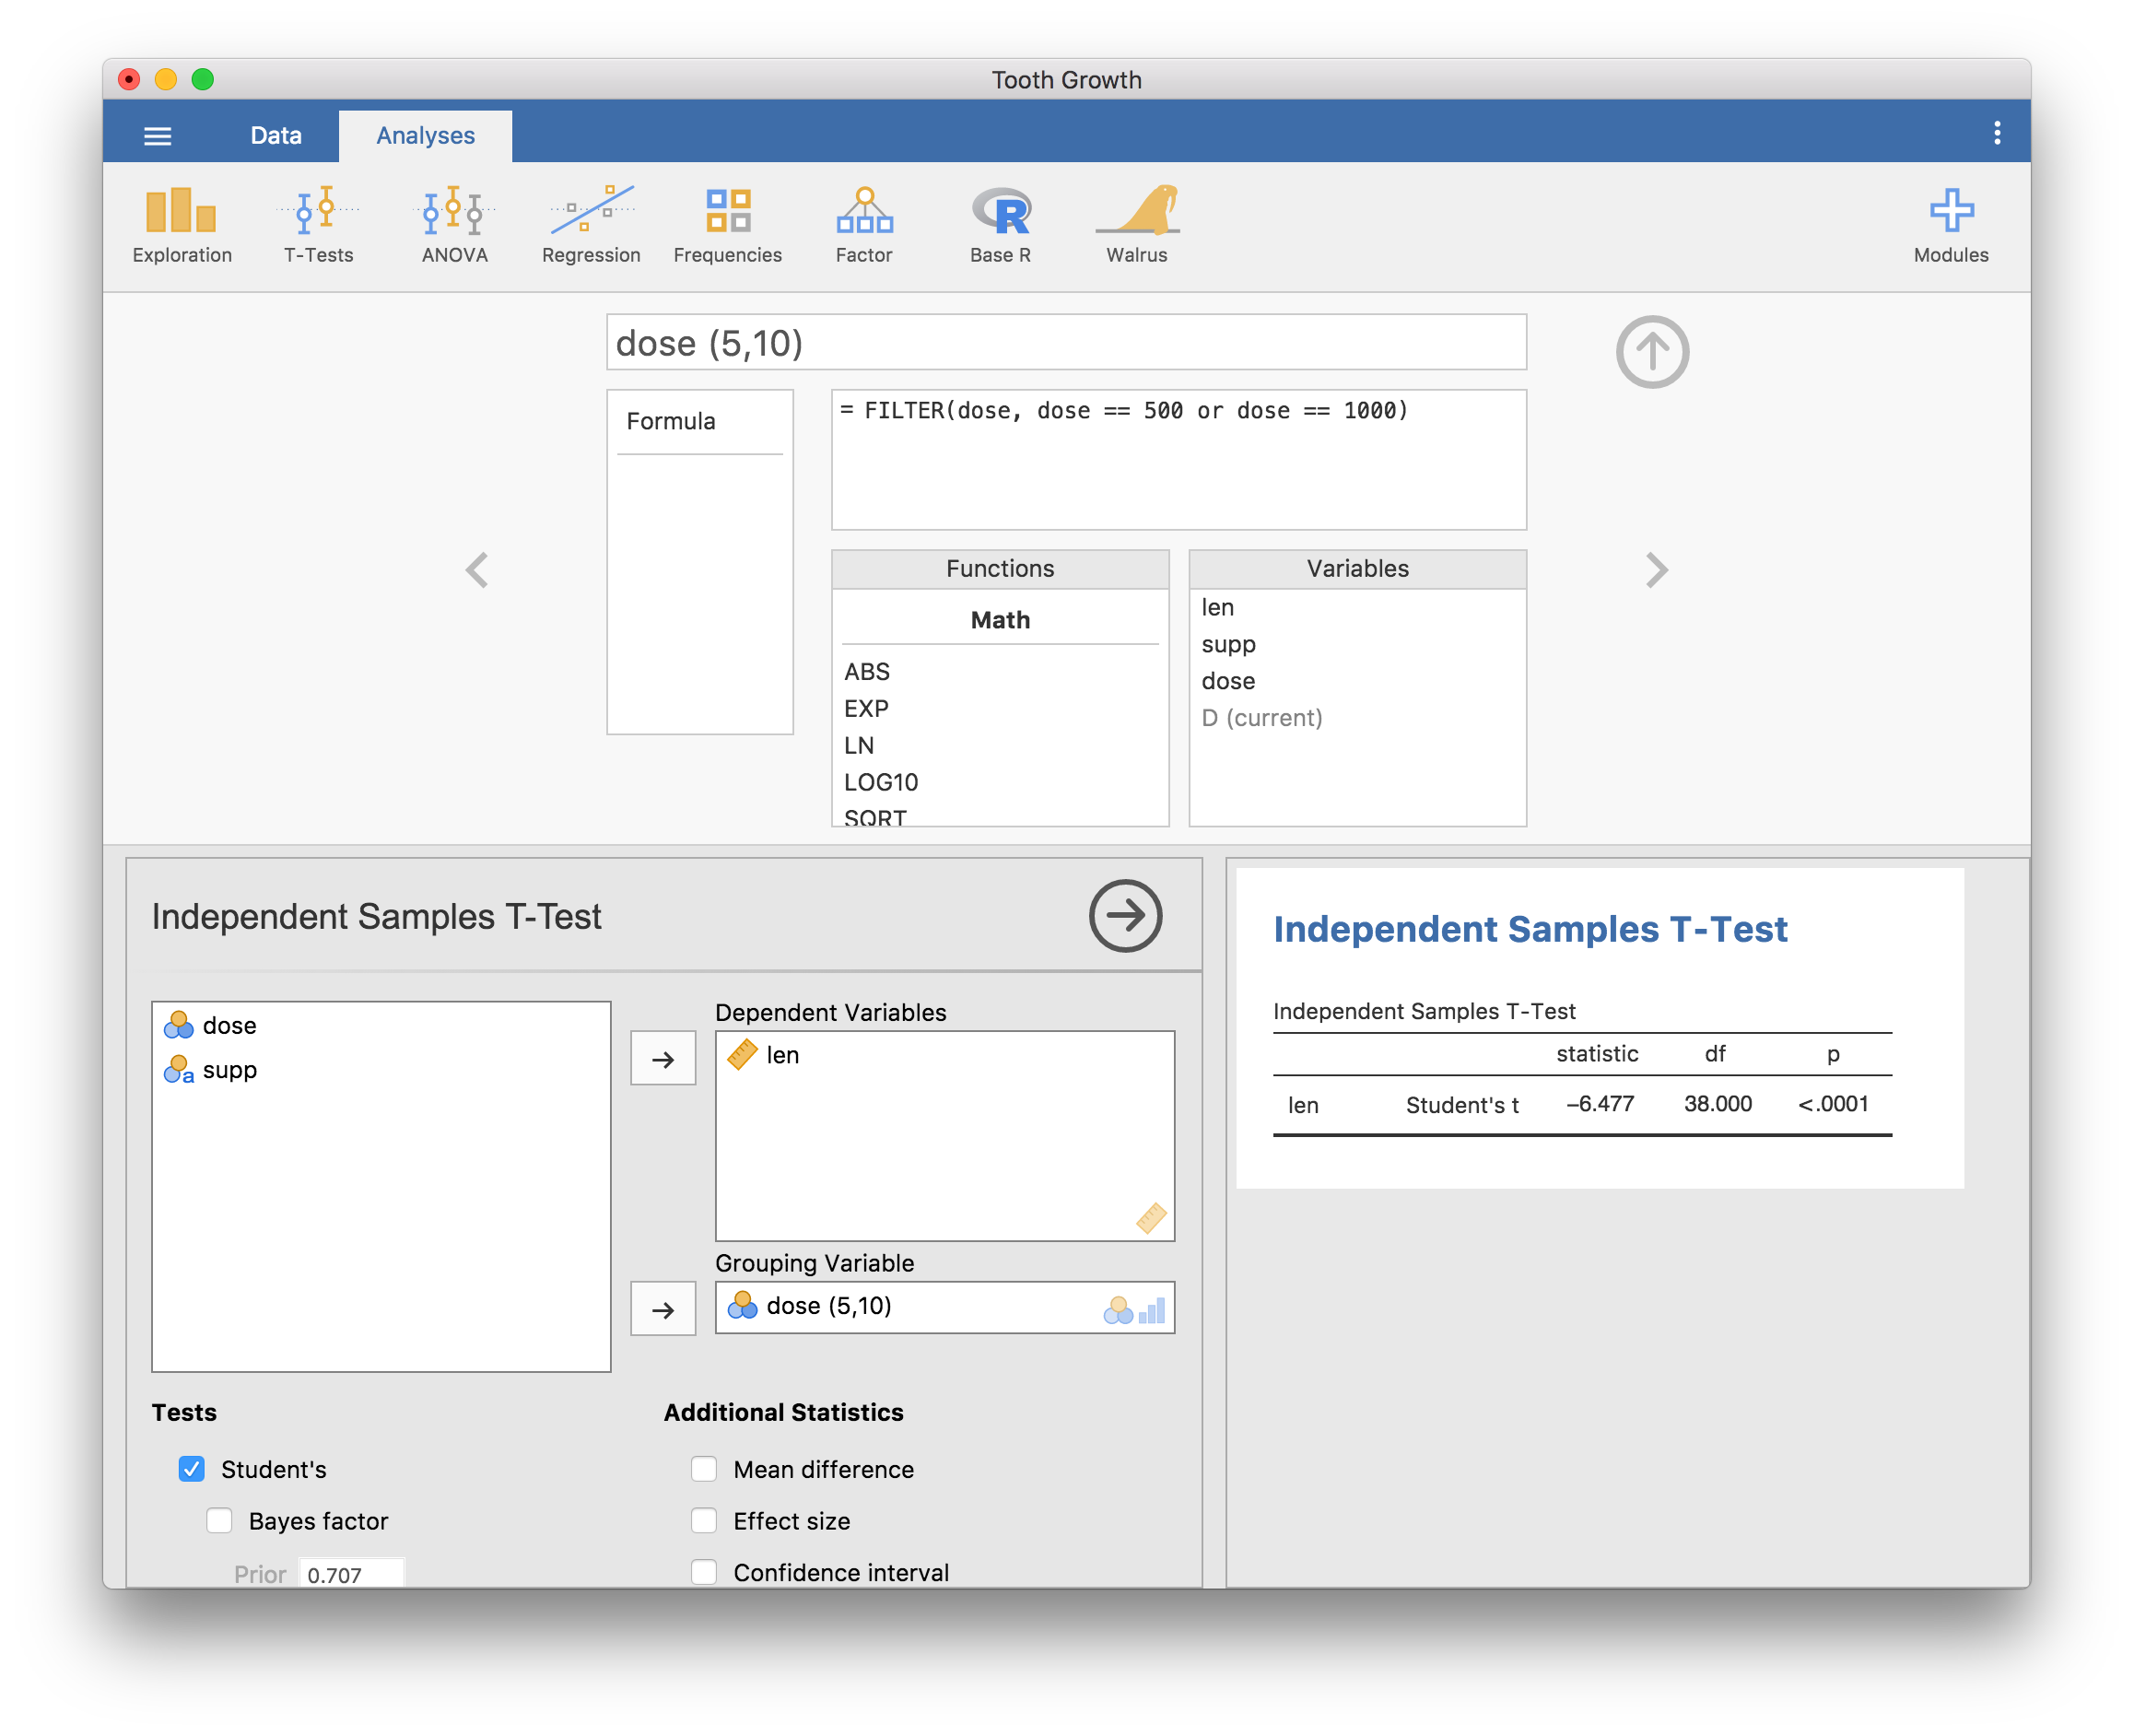
Task: Uncheck the Student's test checkbox
Action: (x=192, y=1469)
